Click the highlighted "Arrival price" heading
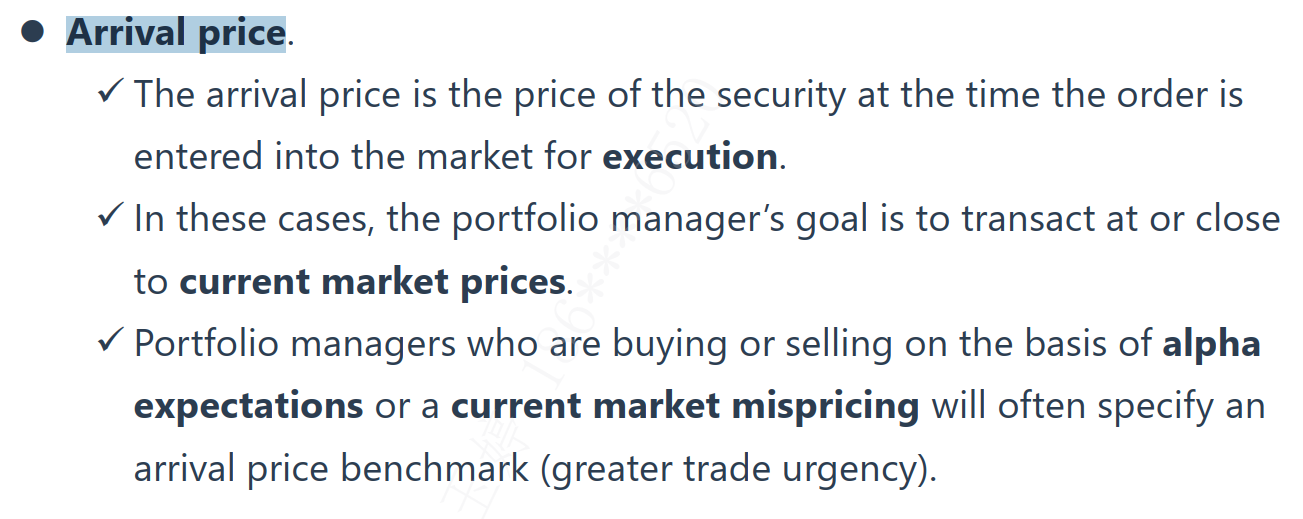Image resolution: width=1303 pixels, height=519 pixels. click(x=176, y=33)
